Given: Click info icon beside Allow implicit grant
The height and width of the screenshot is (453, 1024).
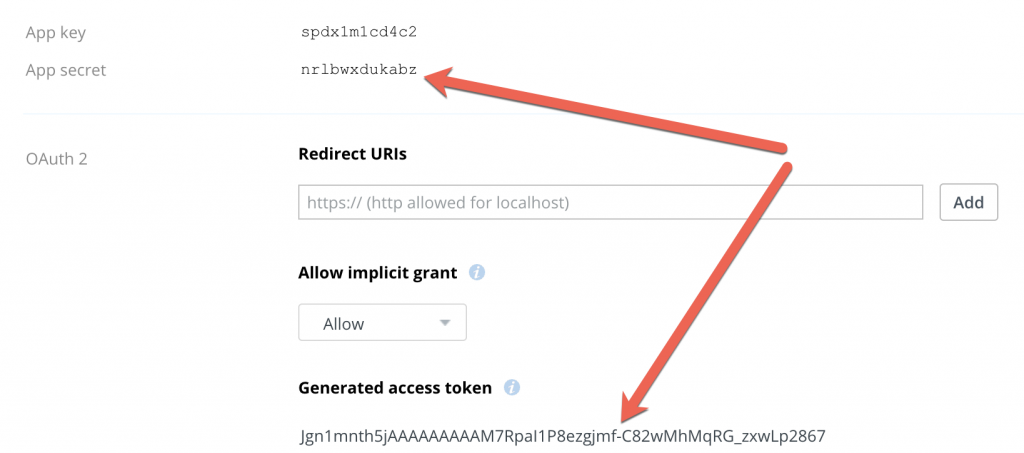Looking at the screenshot, I should point(477,272).
